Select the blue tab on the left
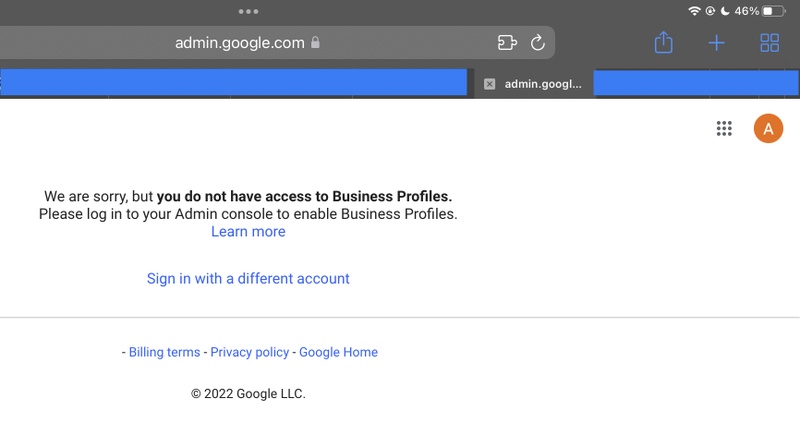The width and height of the screenshot is (800, 423). click(x=233, y=83)
